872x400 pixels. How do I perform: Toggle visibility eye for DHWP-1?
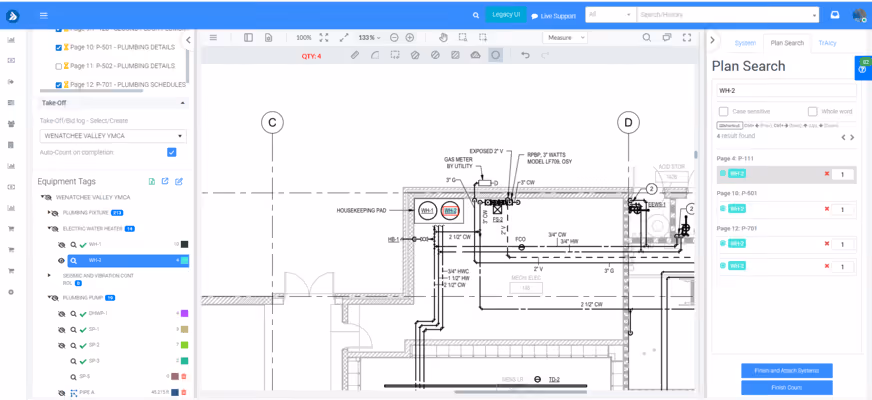62,314
